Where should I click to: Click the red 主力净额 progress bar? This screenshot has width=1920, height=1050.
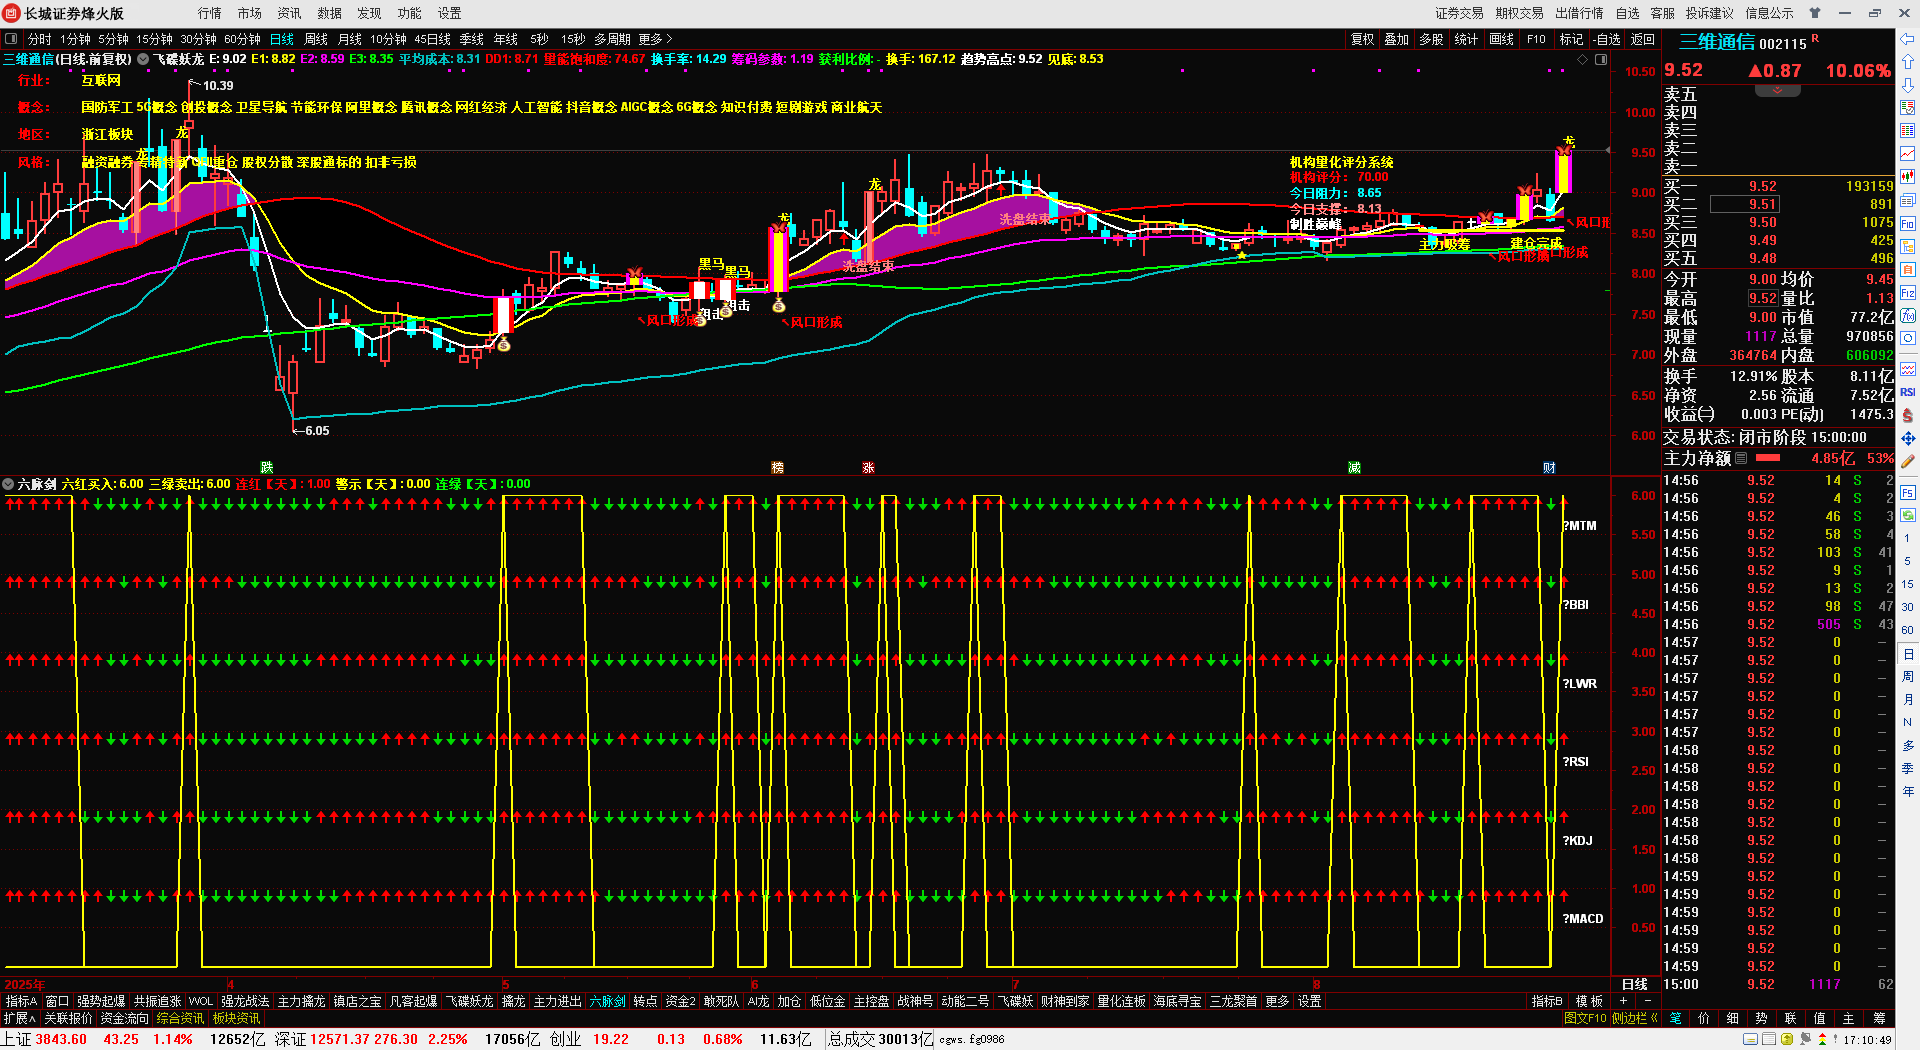[x=1768, y=458]
